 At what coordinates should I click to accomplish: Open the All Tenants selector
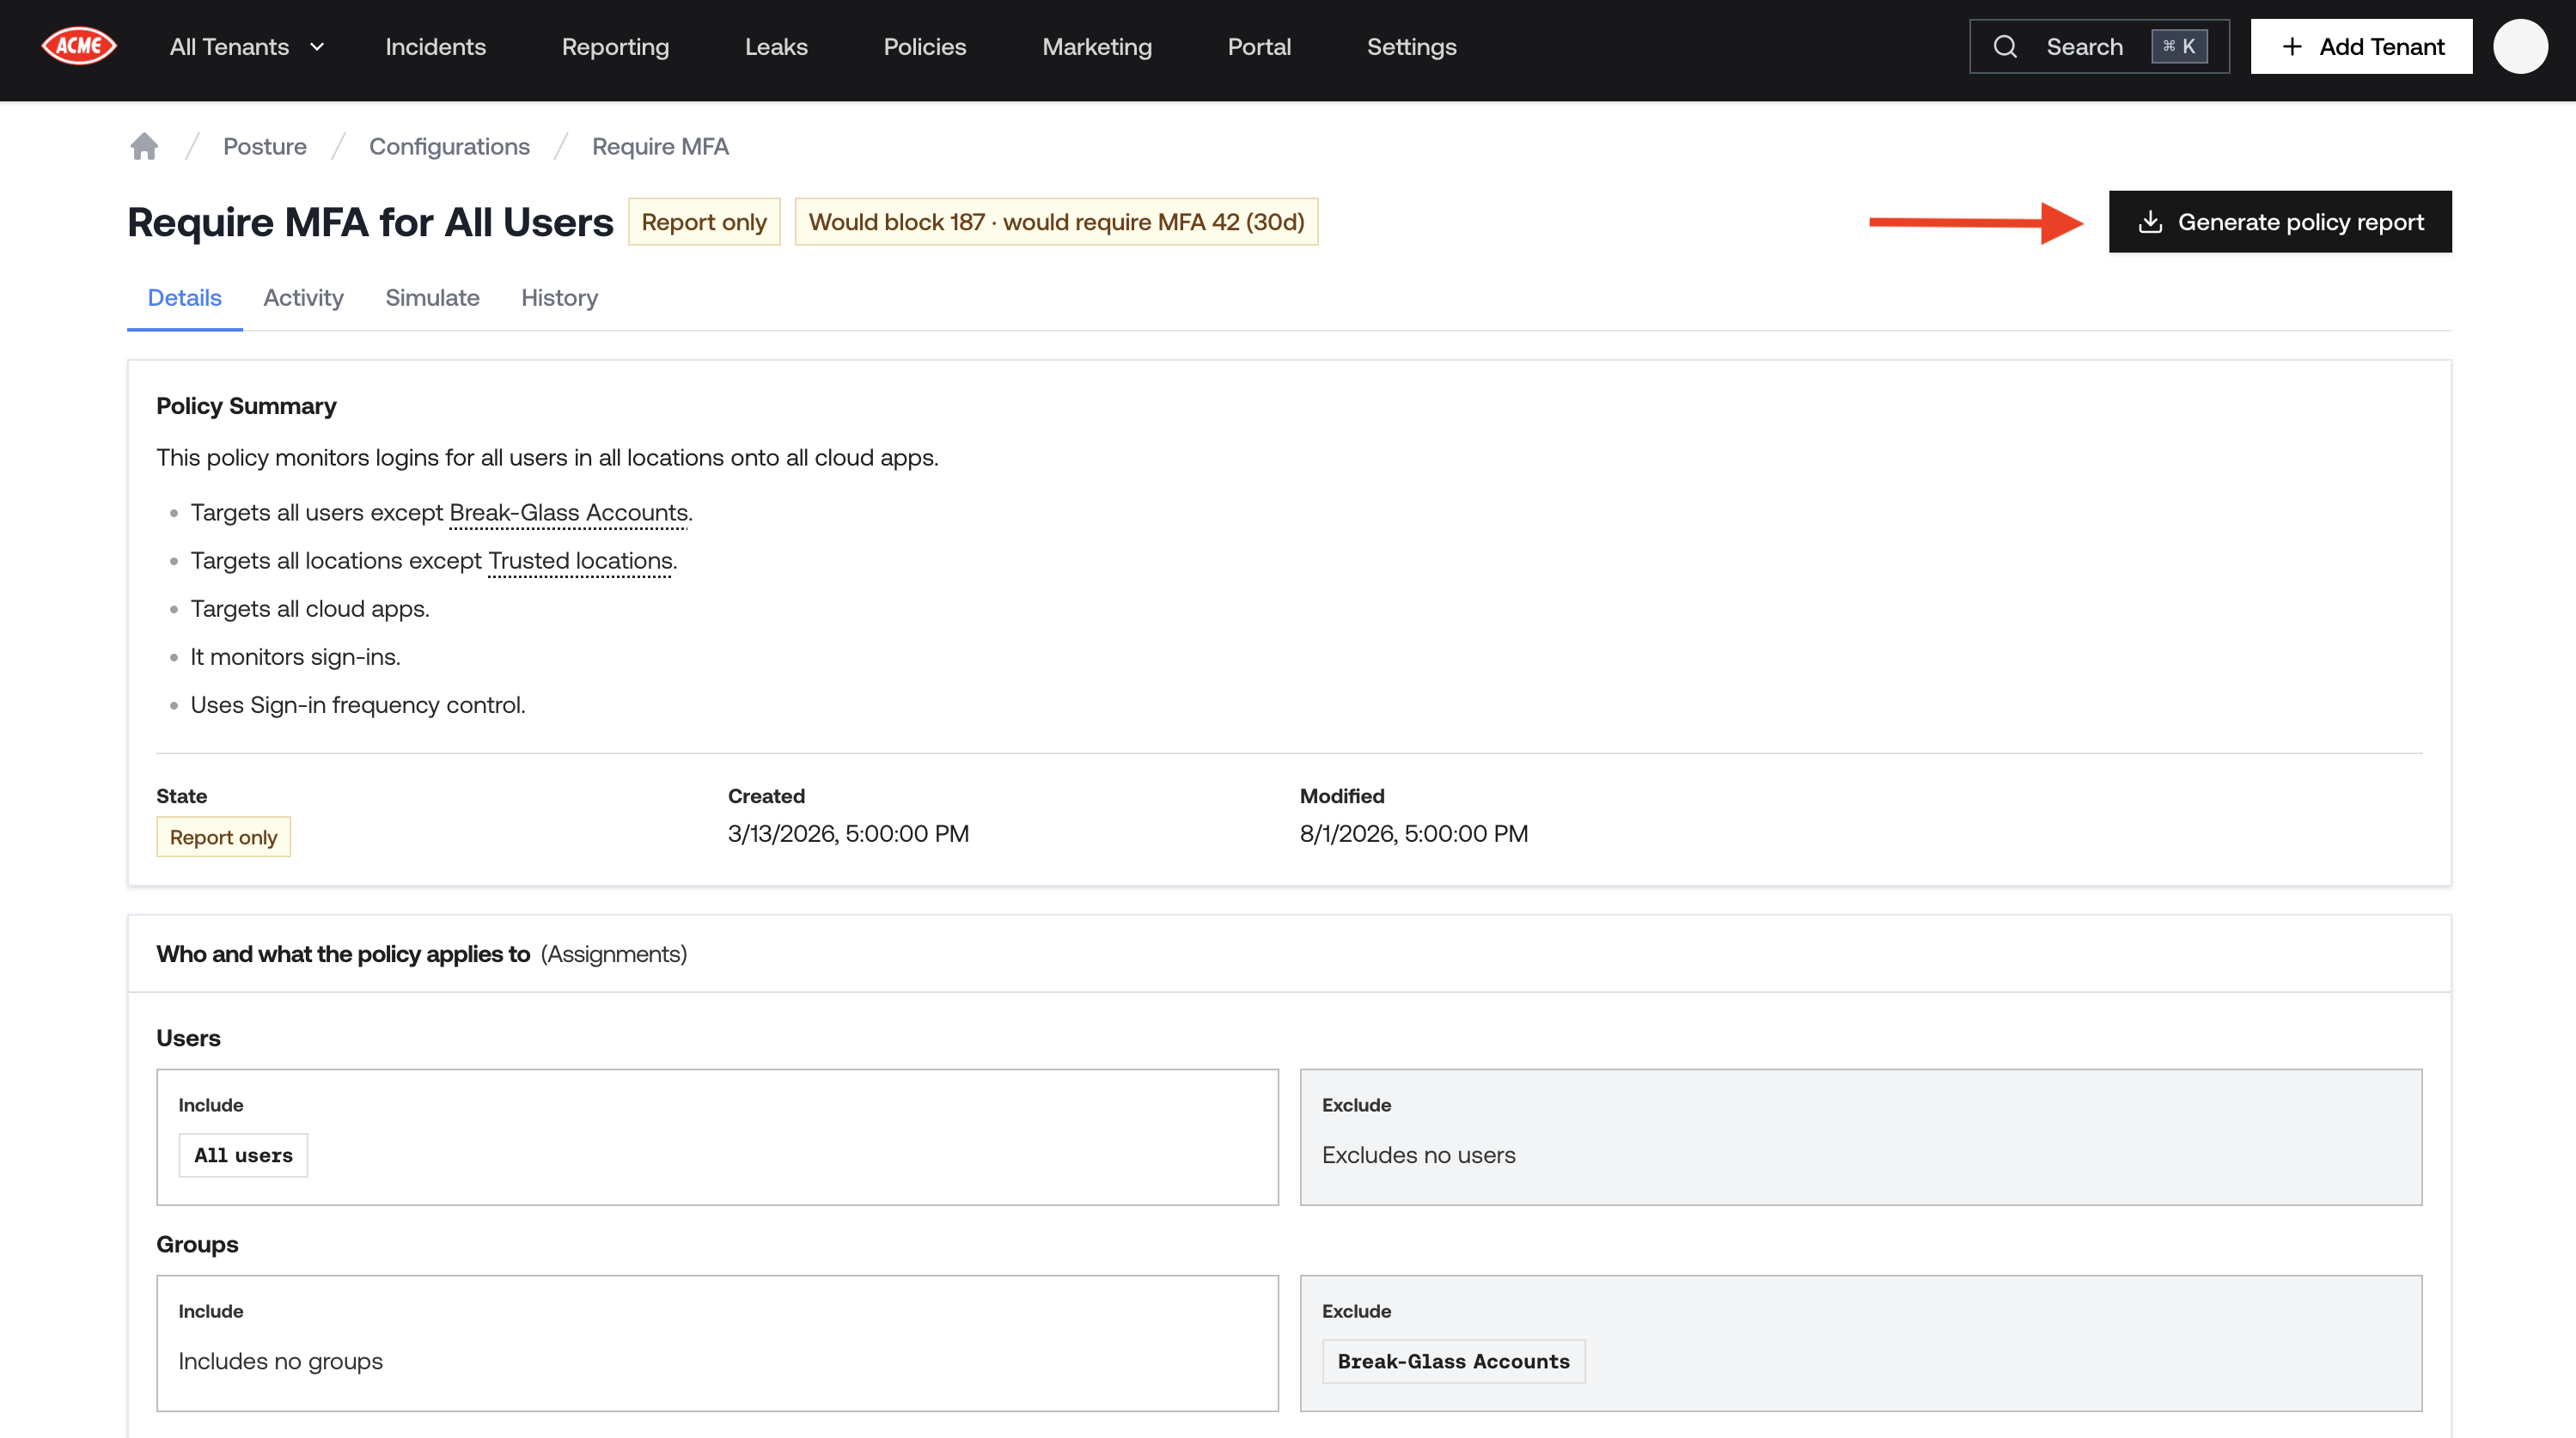247,46
